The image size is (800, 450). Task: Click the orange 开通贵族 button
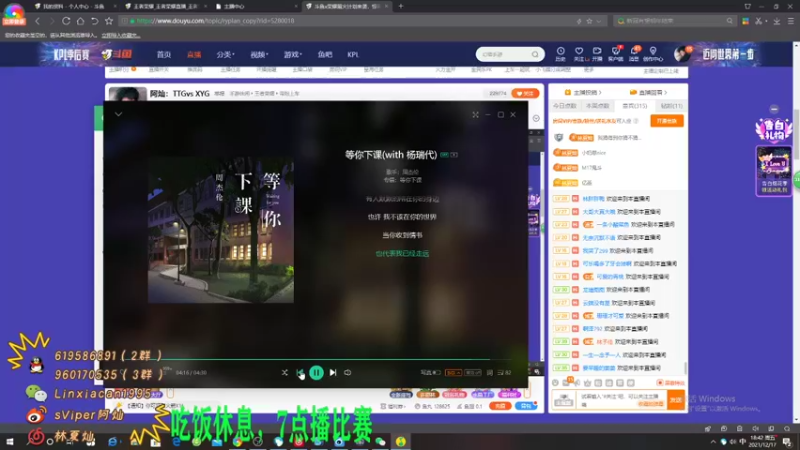click(x=667, y=121)
